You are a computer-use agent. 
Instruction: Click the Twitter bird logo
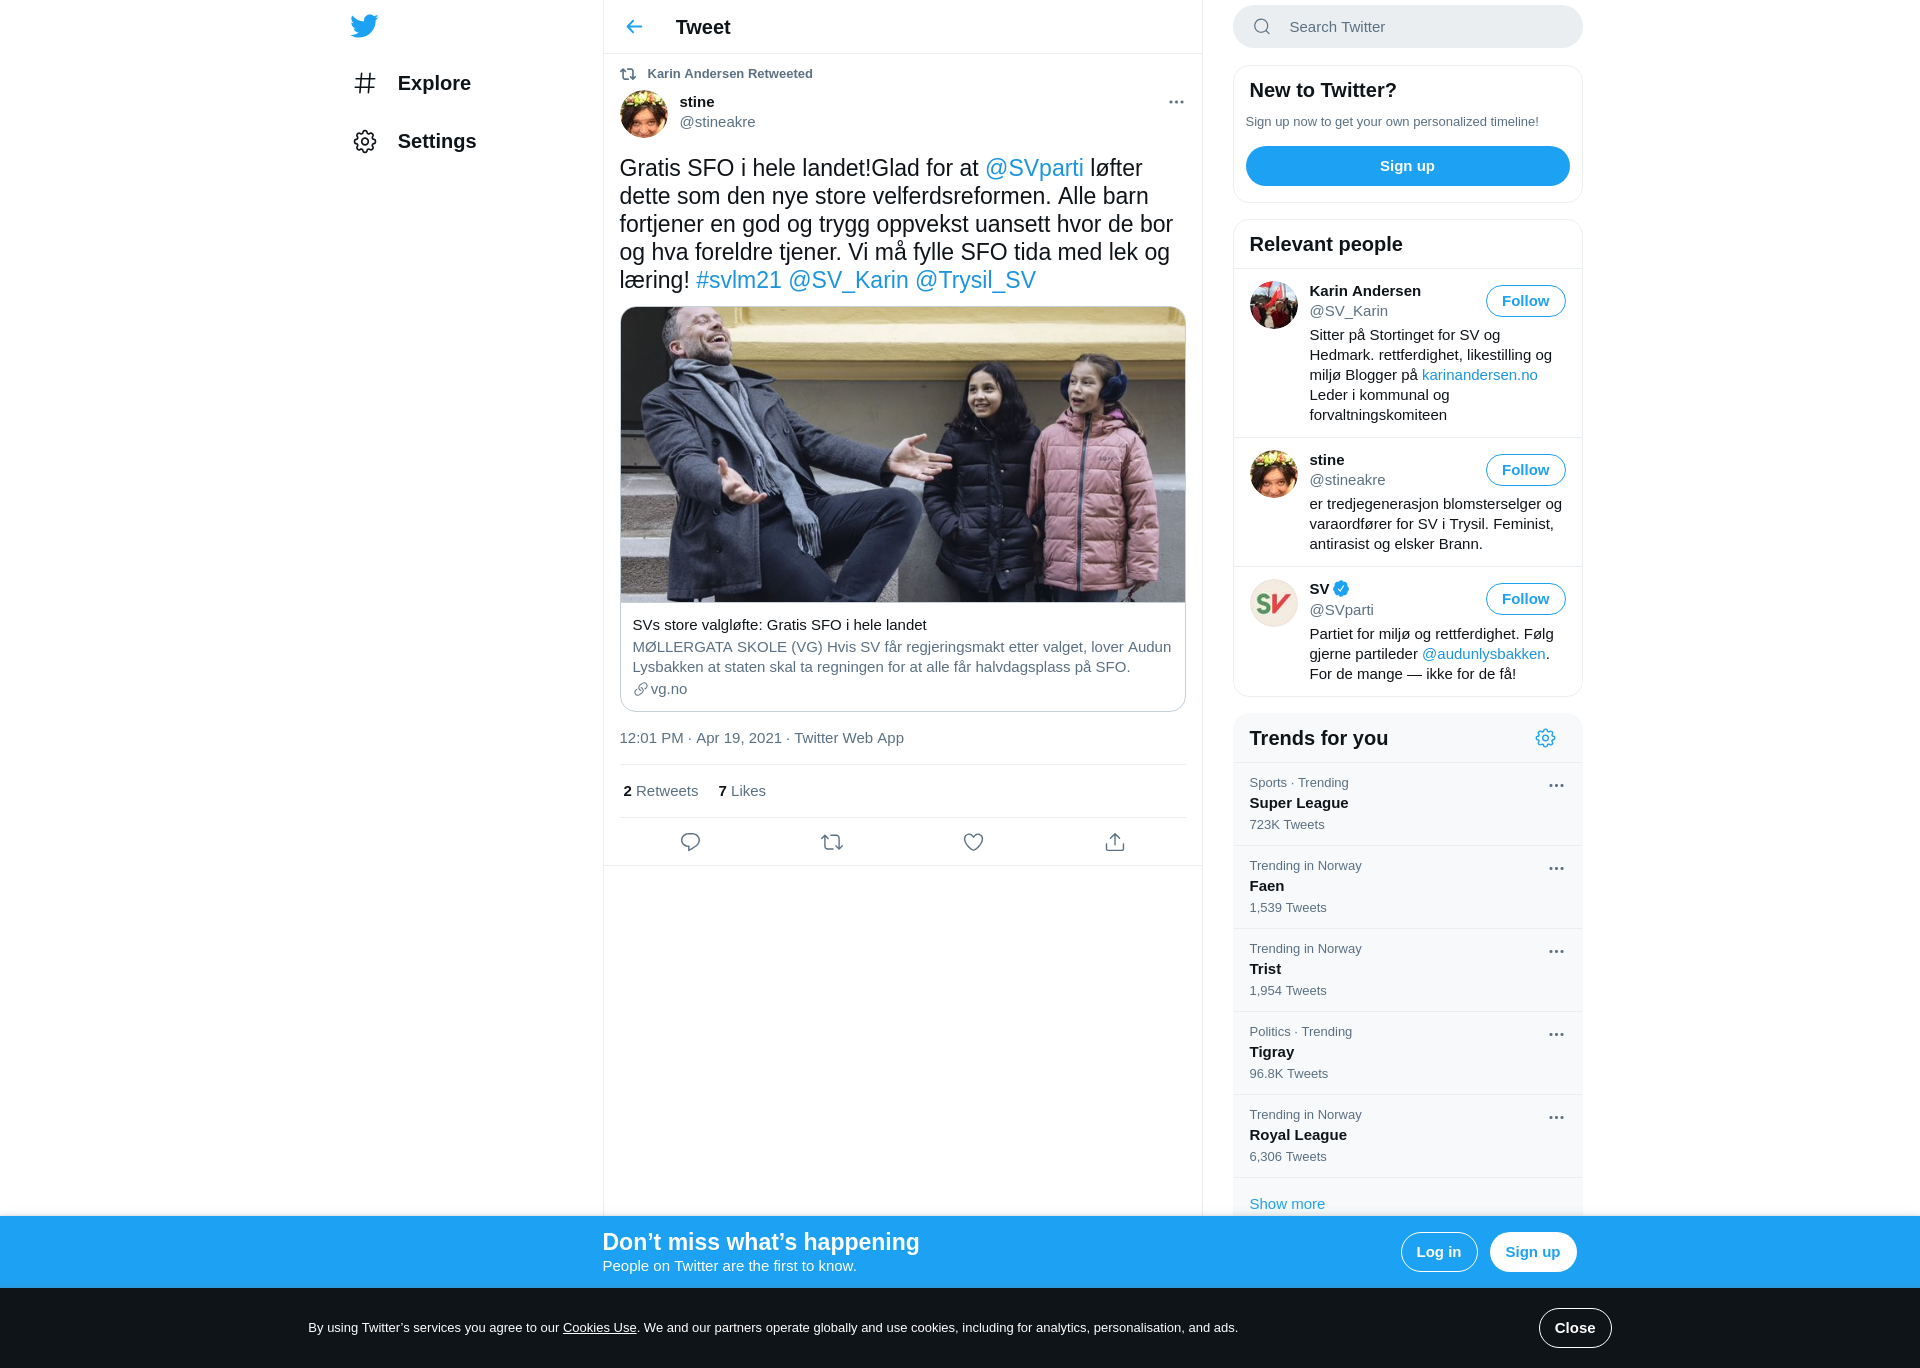[364, 26]
